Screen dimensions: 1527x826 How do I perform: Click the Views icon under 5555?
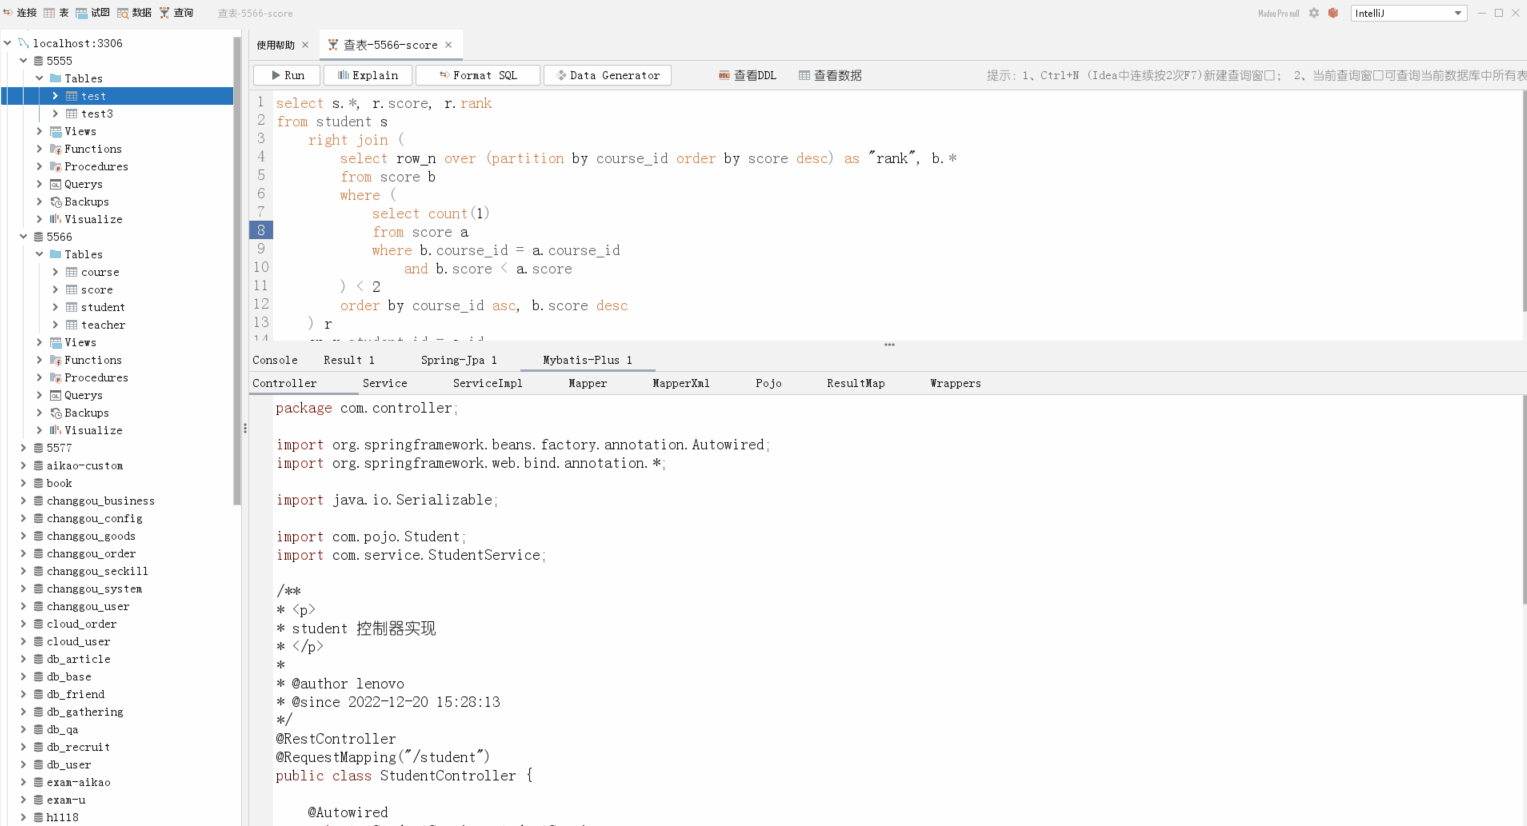point(55,131)
